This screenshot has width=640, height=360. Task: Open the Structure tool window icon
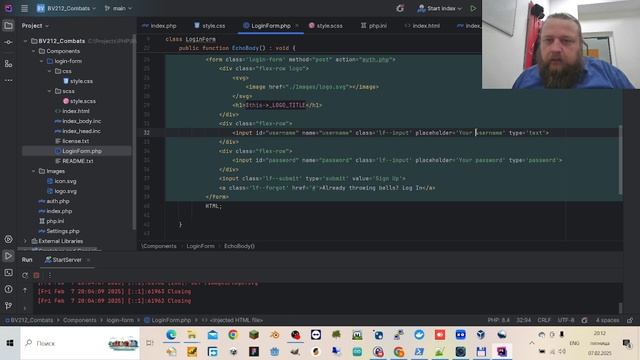click(x=8, y=64)
